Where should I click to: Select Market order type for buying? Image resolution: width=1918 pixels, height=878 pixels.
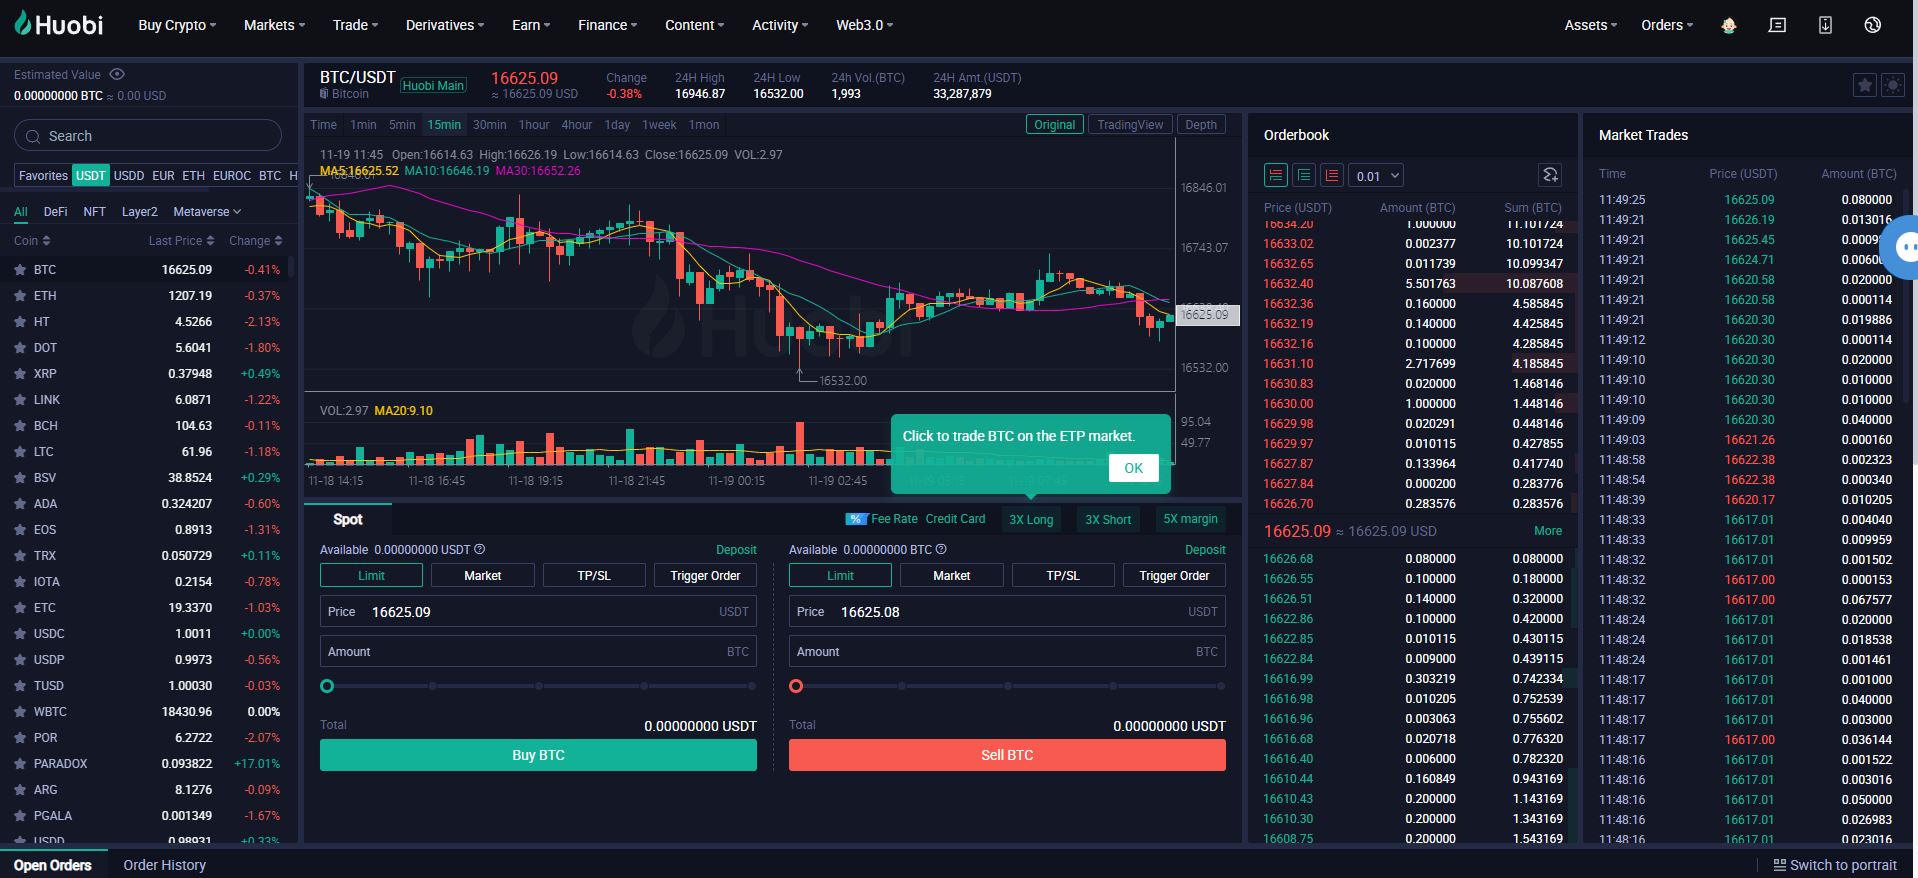point(482,576)
